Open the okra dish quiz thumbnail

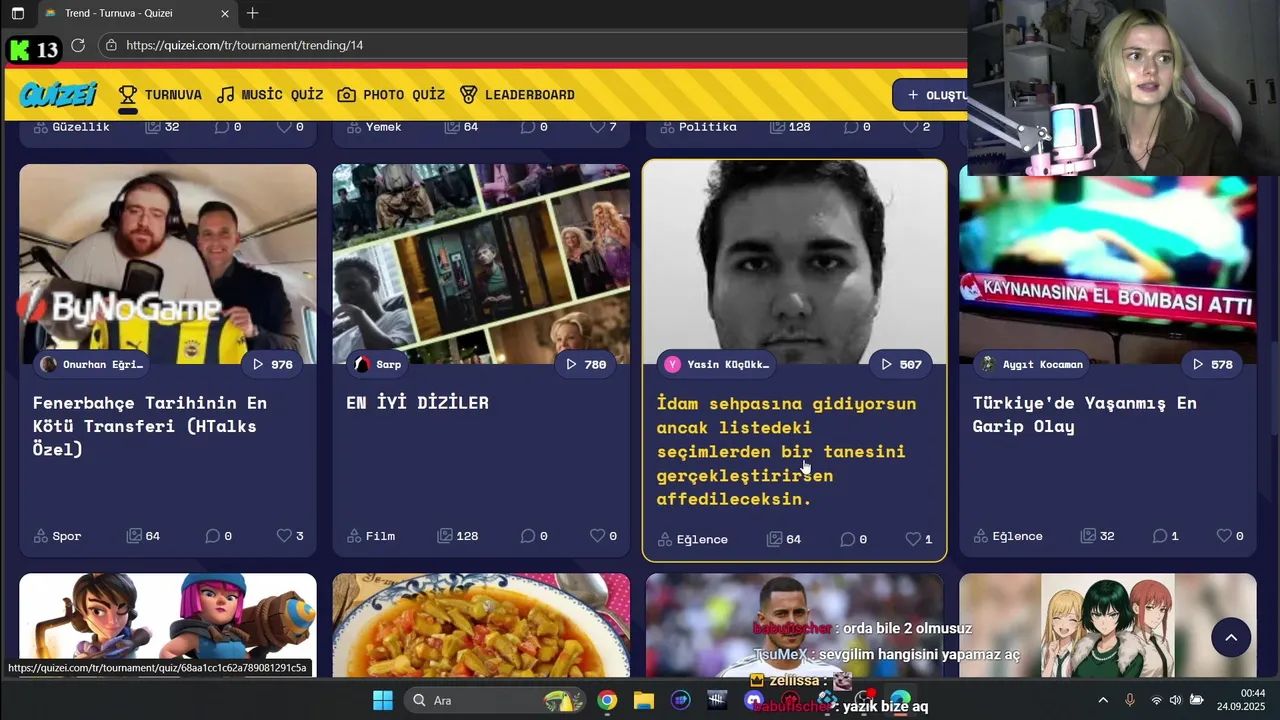[x=481, y=625]
